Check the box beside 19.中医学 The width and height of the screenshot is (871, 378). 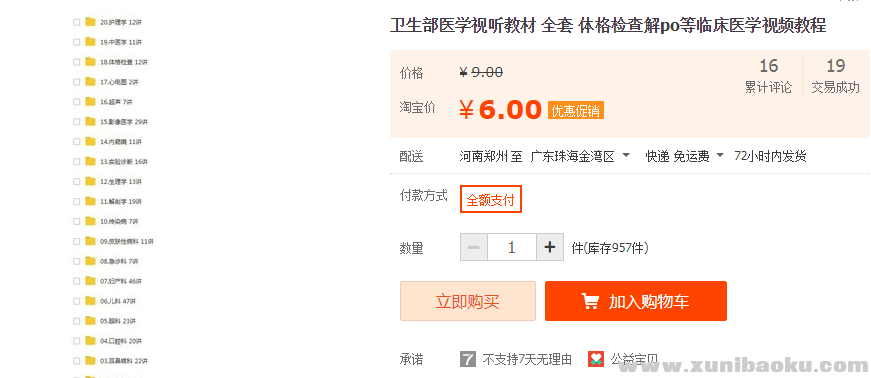[x=77, y=42]
